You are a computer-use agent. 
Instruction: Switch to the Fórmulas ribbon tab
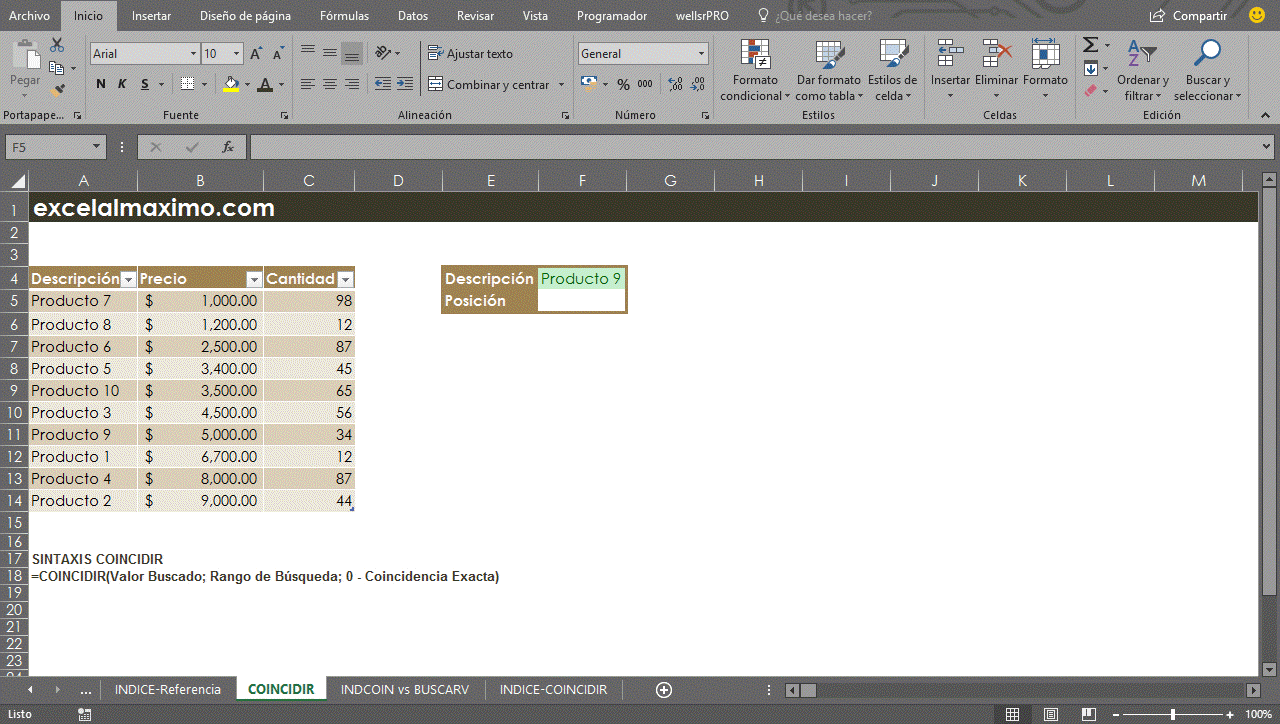(344, 16)
